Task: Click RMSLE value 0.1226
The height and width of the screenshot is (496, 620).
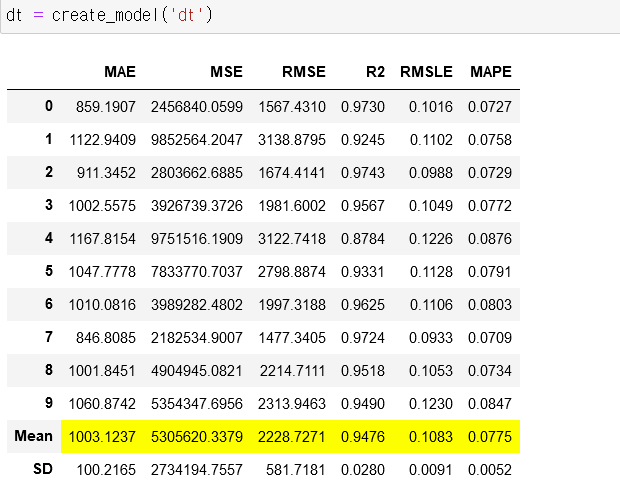Action: pos(431,239)
